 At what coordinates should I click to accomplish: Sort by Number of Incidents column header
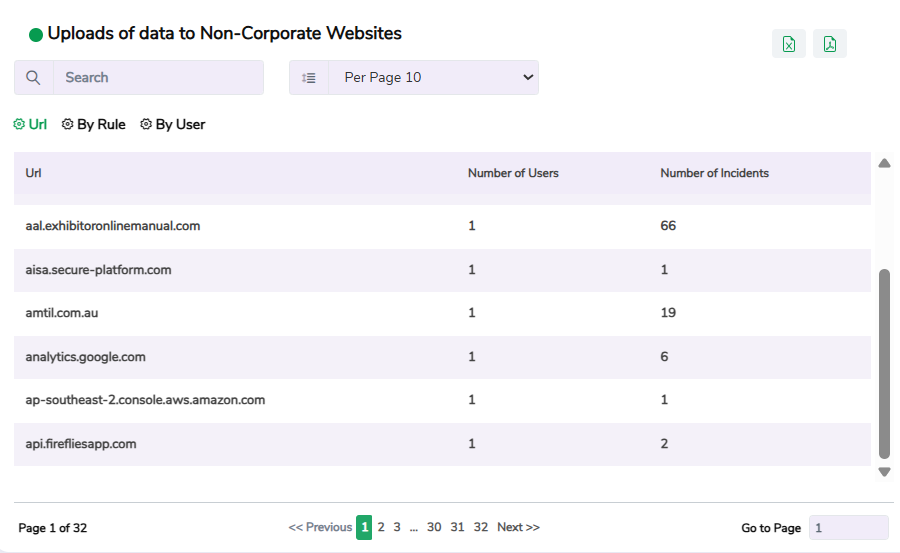(714, 173)
